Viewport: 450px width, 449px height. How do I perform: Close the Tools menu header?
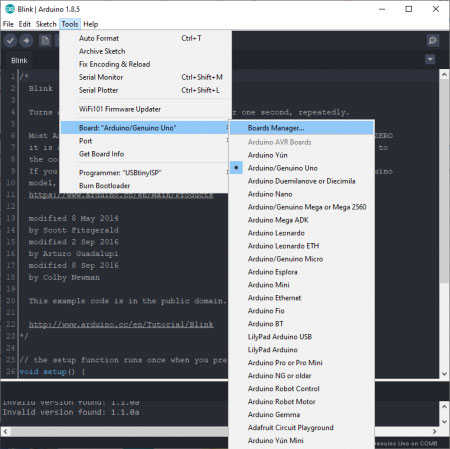click(70, 24)
